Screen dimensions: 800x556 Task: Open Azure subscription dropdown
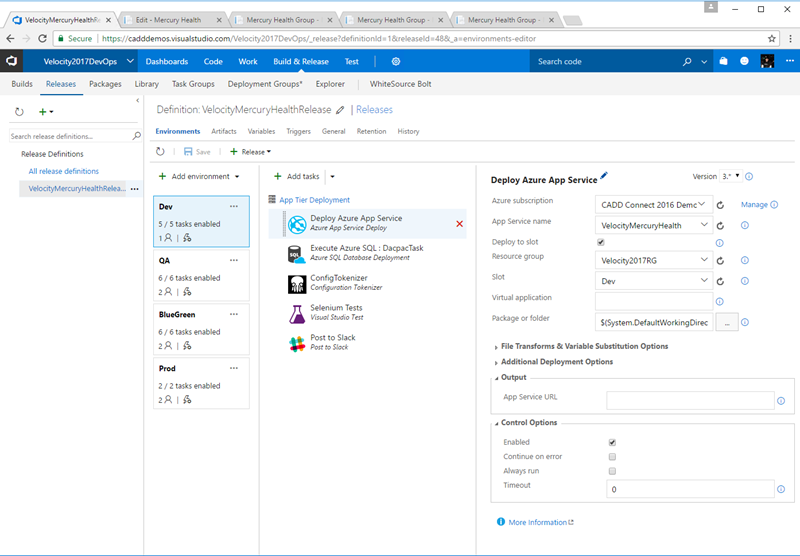coord(654,205)
